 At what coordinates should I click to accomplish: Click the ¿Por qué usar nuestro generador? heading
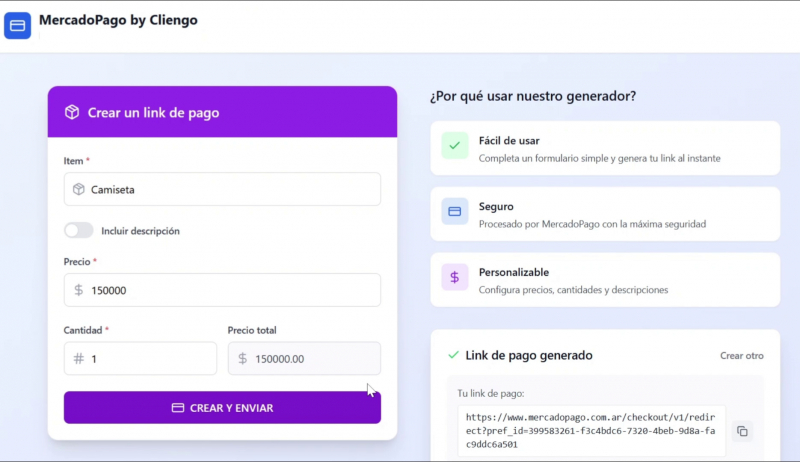(x=533, y=96)
